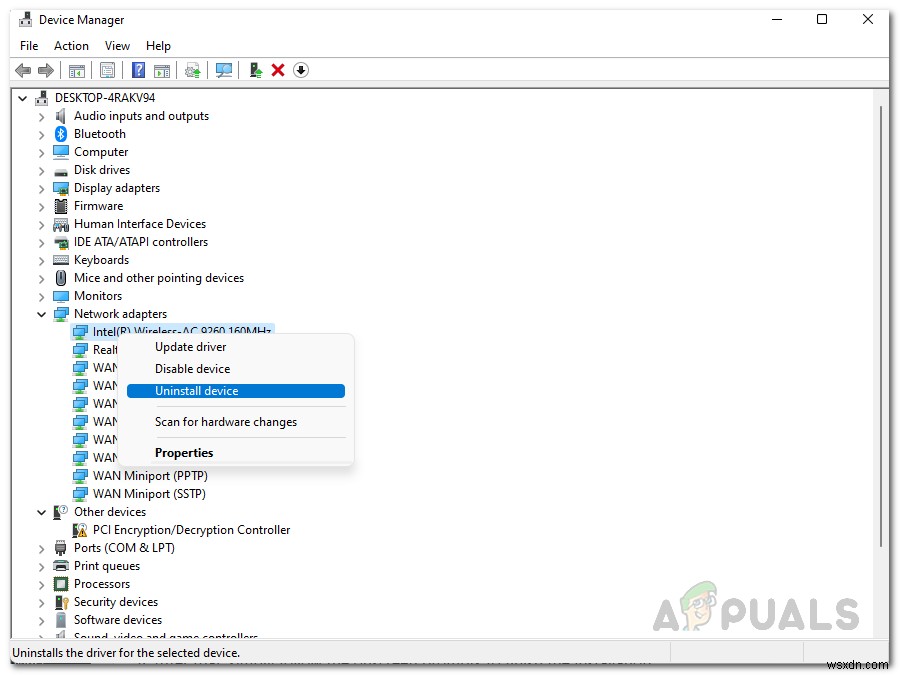900x675 pixels.
Task: Select the Print queues row
Action: pyautogui.click(x=107, y=566)
